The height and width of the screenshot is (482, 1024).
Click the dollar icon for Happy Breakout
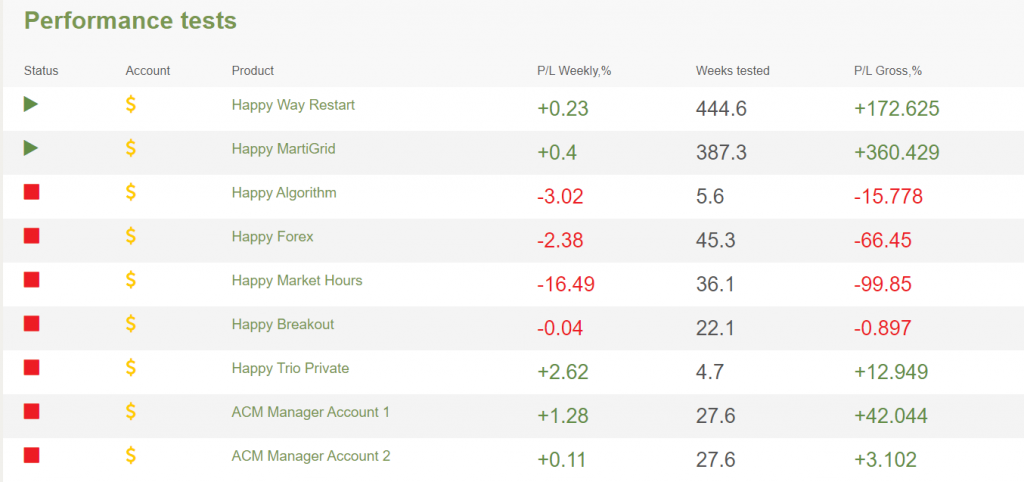pyautogui.click(x=131, y=324)
